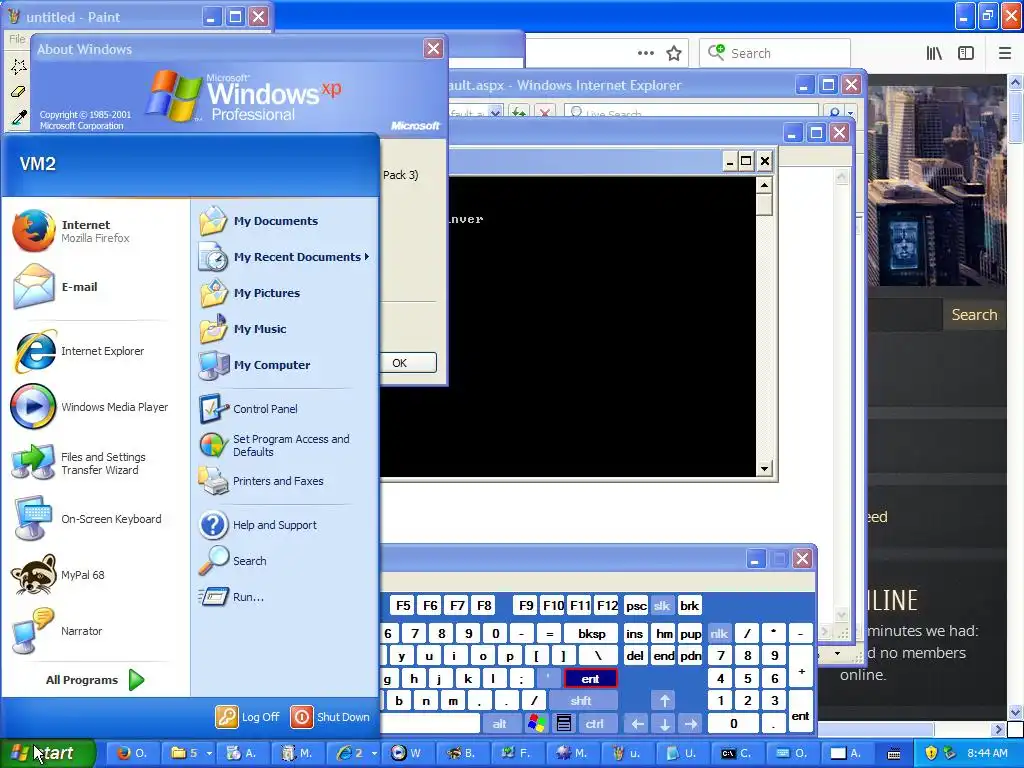Screen dimensions: 1024x768
Task: Open Files and Settings Transfer Wizard
Action: tap(78, 463)
